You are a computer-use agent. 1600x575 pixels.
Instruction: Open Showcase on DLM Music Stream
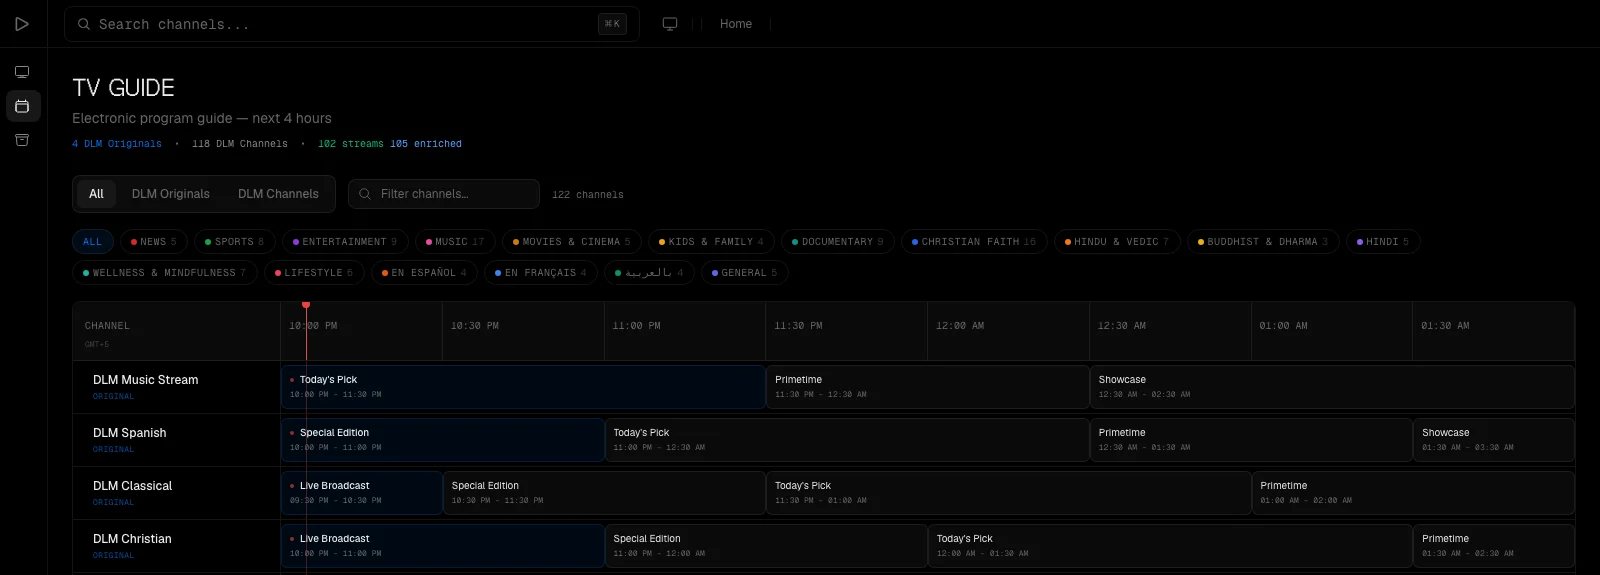point(1332,387)
